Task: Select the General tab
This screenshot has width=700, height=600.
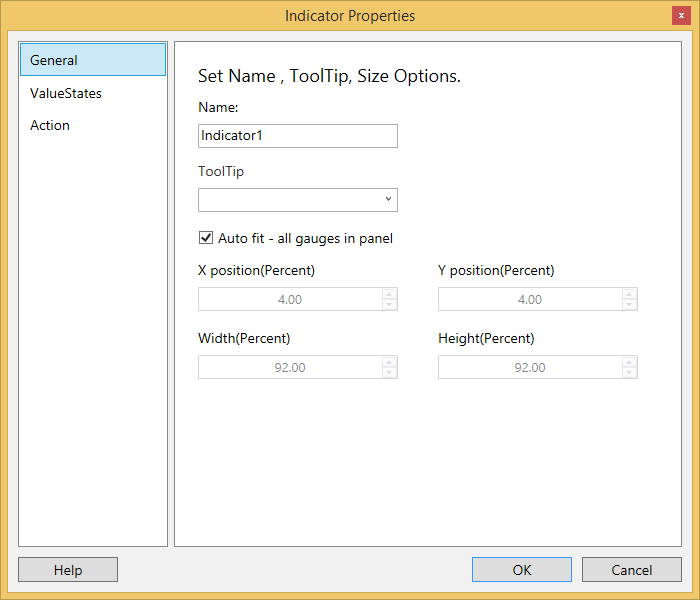Action: click(x=92, y=60)
